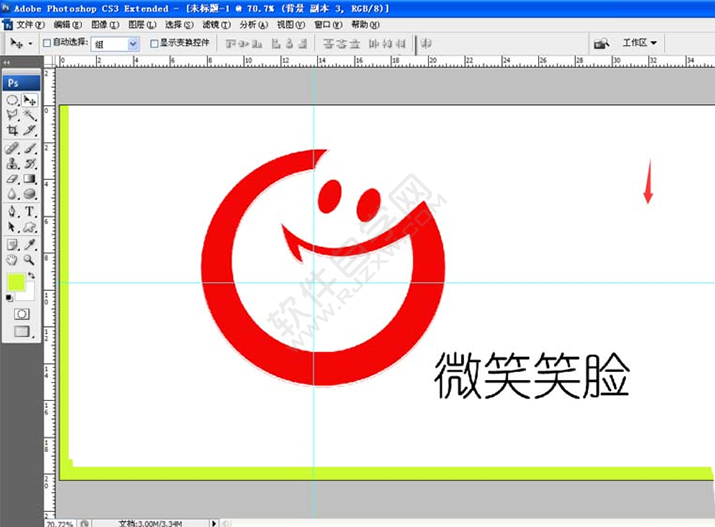
Task: Select the Pen tool
Action: pos(12,211)
